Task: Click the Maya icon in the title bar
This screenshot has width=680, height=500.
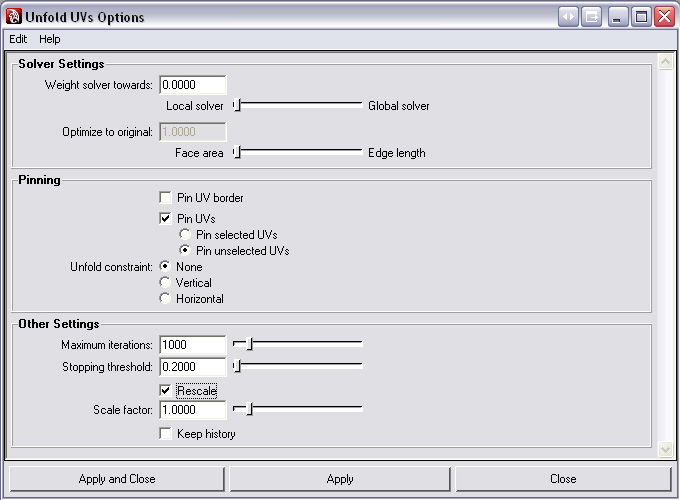Action: (14, 16)
